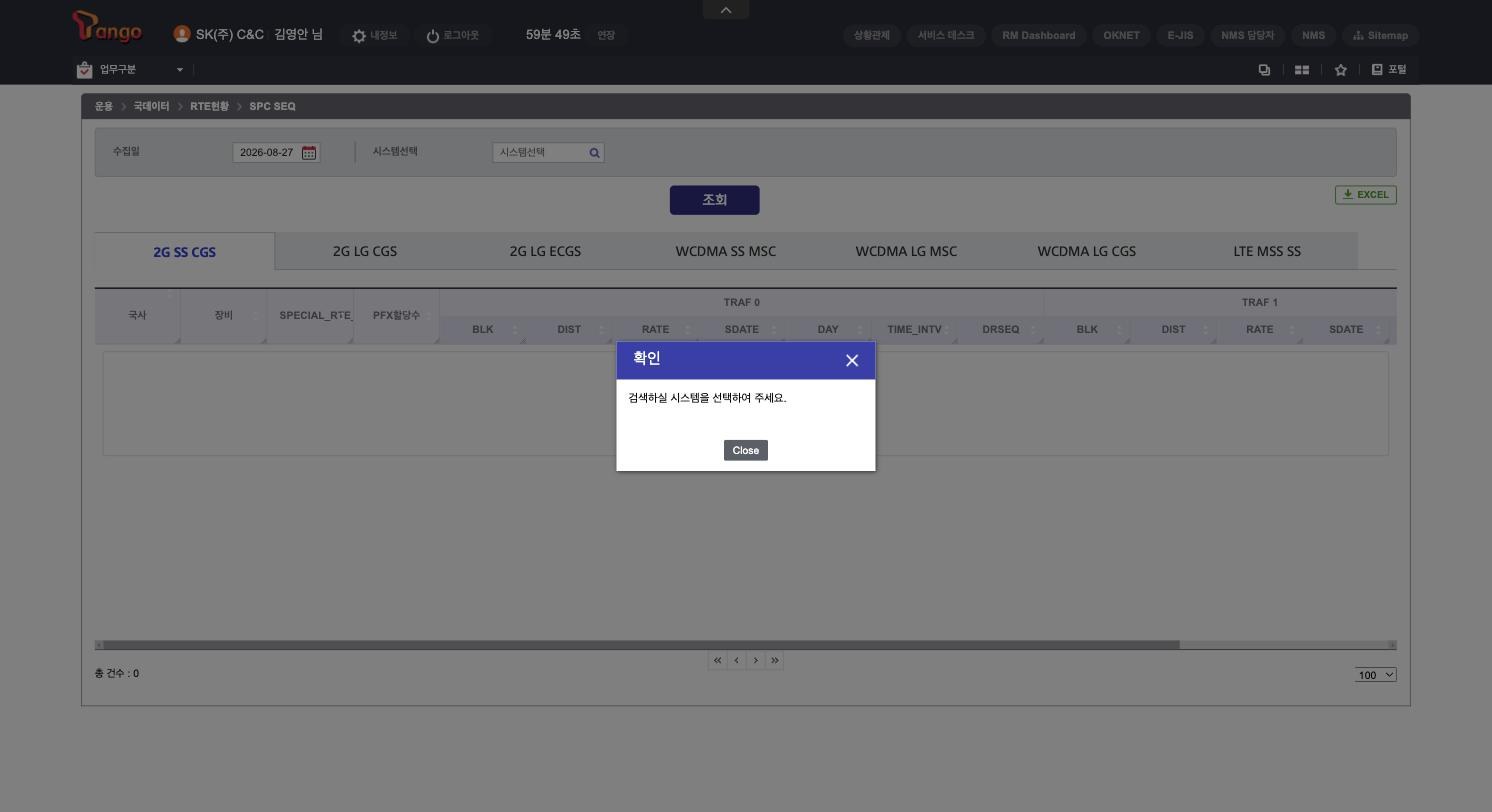Image resolution: width=1492 pixels, height=812 pixels.
Task: Go to the first page arrow
Action: click(x=717, y=660)
